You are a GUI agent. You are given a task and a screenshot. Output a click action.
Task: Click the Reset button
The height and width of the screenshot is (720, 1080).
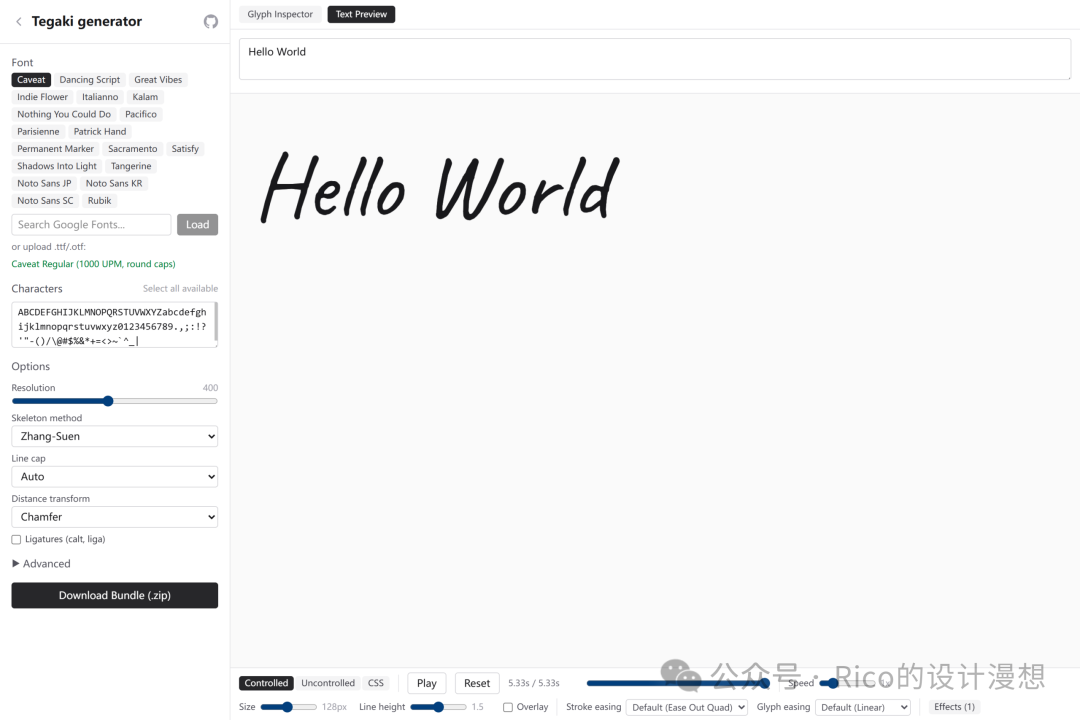pos(477,683)
